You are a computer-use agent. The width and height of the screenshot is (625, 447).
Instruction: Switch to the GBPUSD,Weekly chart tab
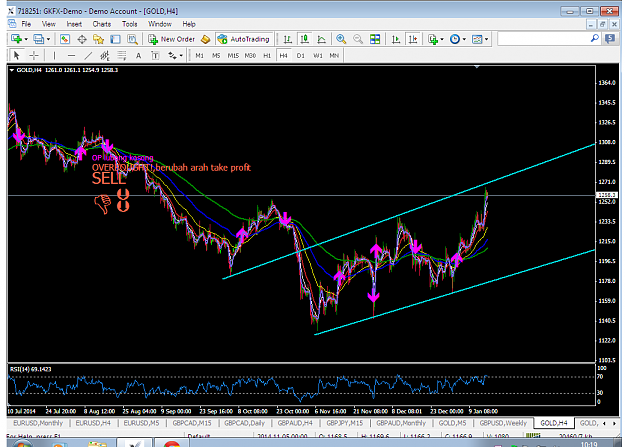pyautogui.click(x=503, y=423)
